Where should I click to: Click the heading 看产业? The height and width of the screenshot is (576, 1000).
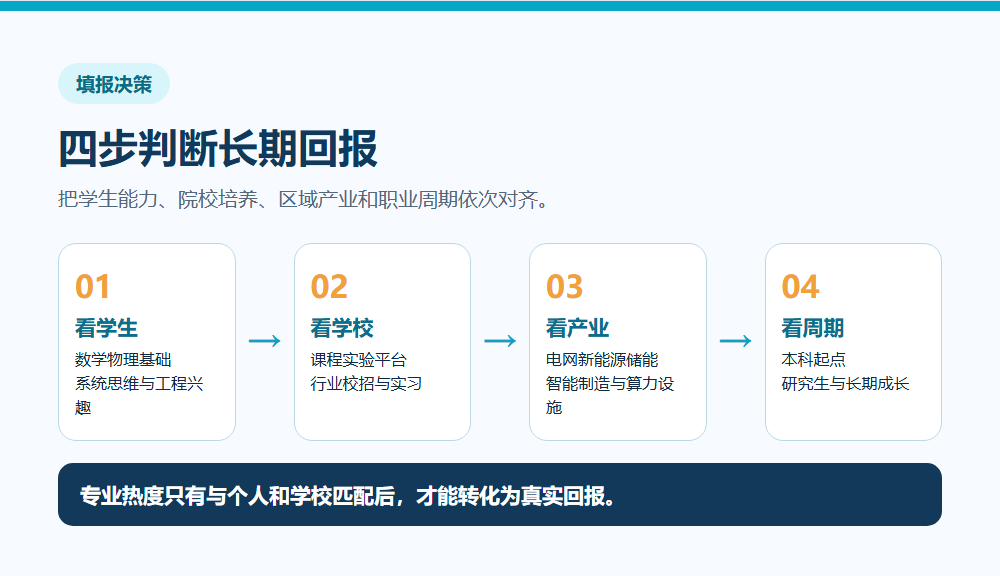point(577,328)
